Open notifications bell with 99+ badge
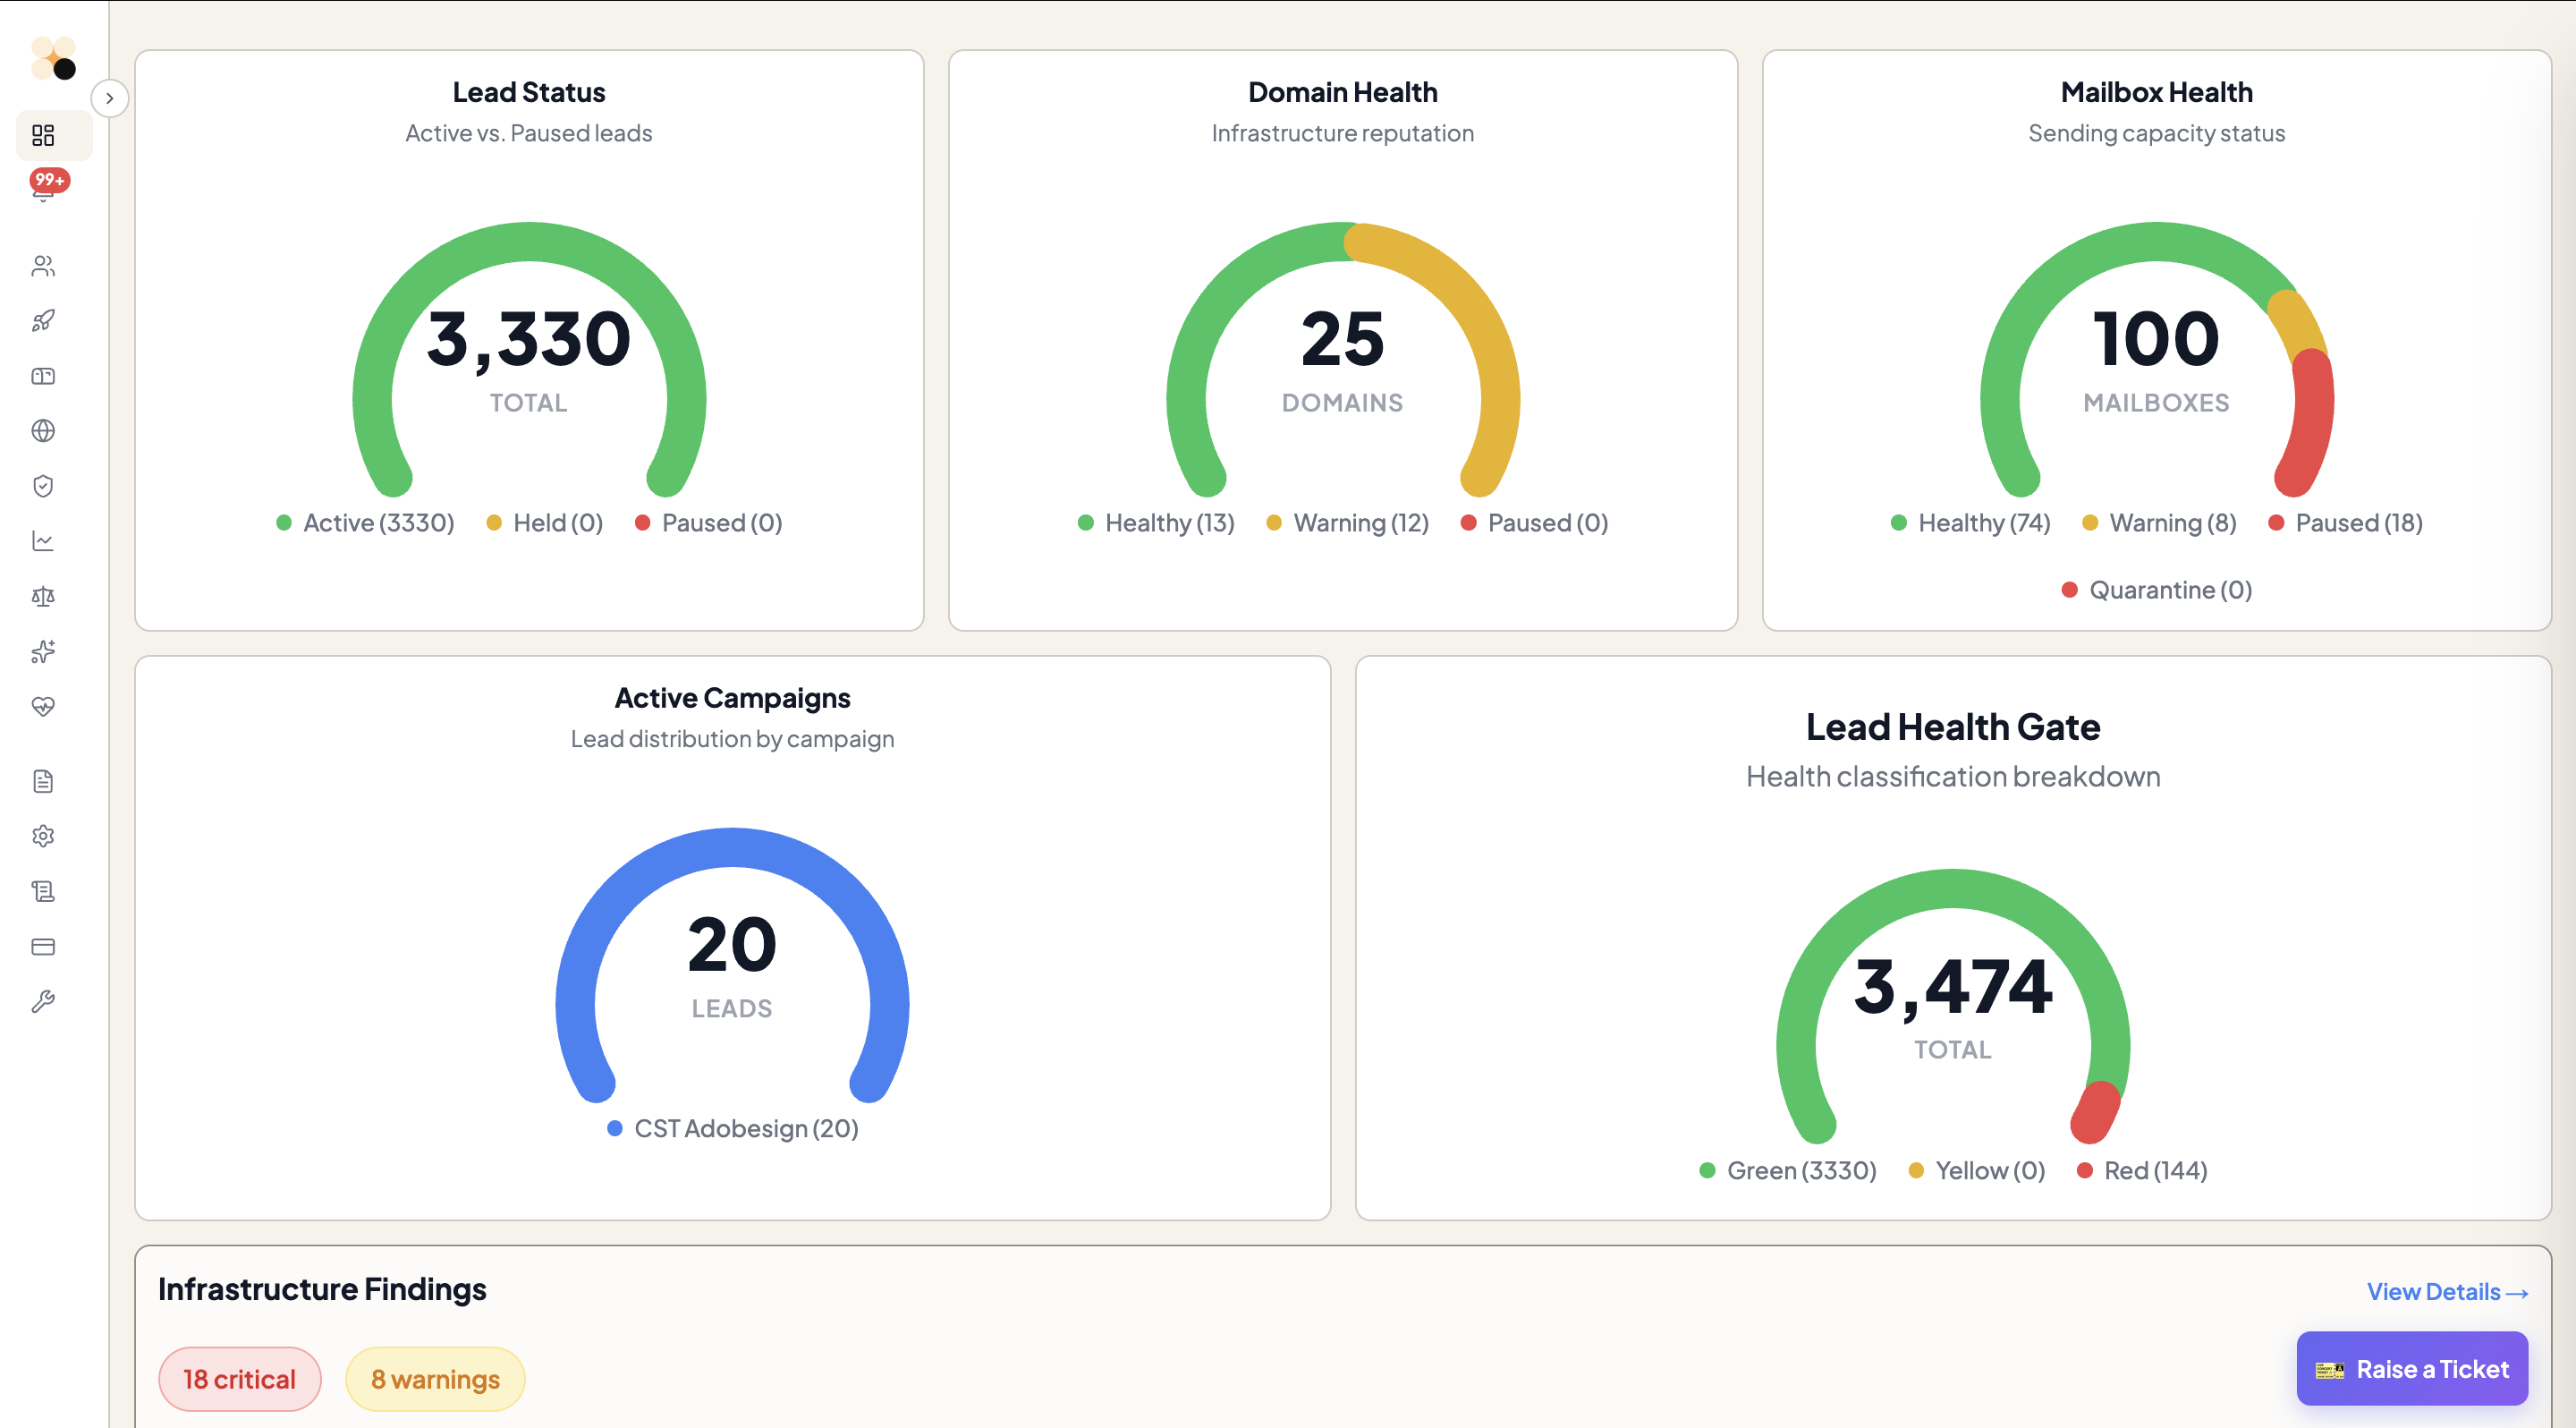Image resolution: width=2576 pixels, height=1428 pixels. [x=43, y=190]
